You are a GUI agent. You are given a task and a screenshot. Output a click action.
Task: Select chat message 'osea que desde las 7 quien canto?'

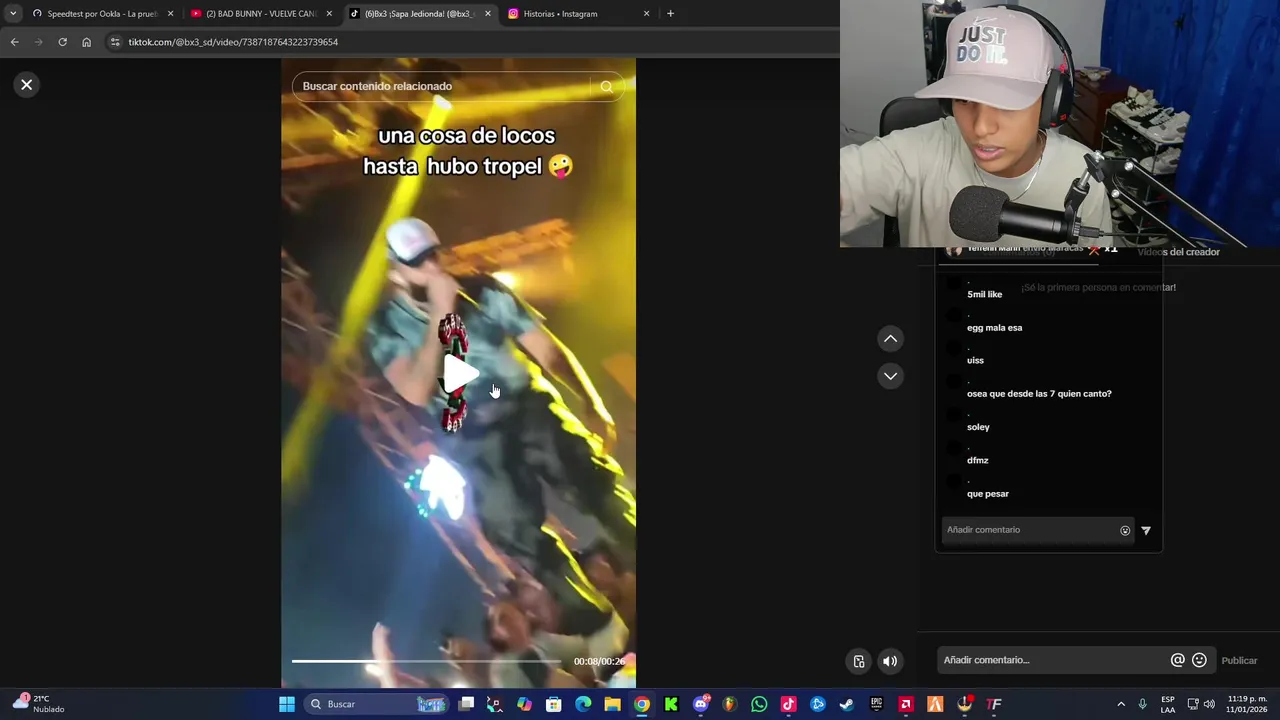[1039, 394]
